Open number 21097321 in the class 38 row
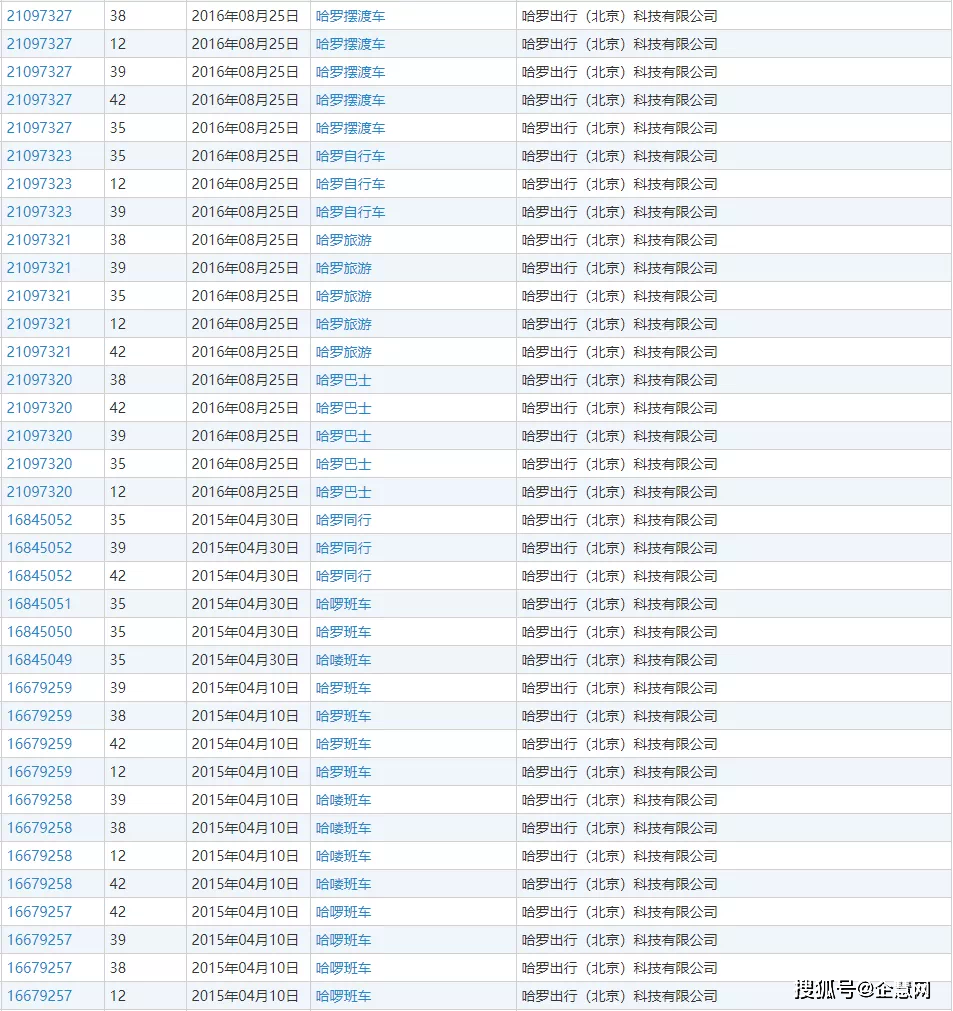The height and width of the screenshot is (1011, 953). 39,240
